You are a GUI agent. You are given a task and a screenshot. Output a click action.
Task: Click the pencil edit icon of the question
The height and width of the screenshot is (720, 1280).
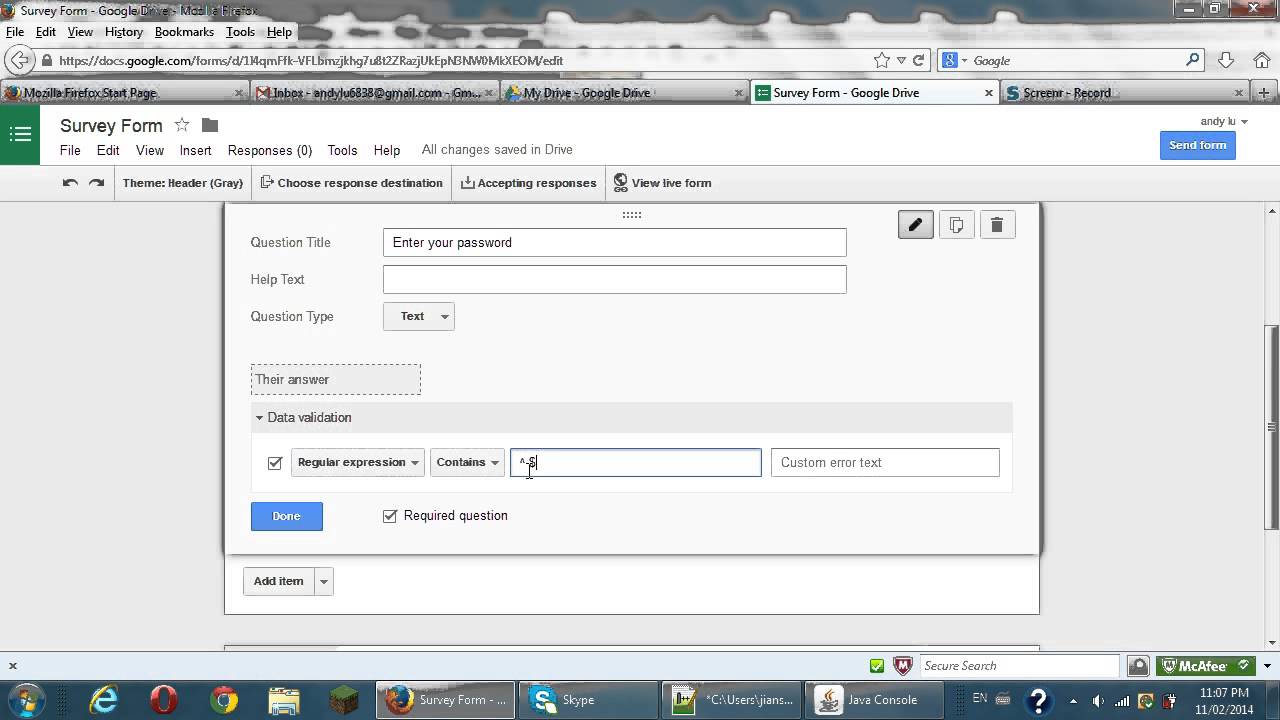(x=916, y=225)
